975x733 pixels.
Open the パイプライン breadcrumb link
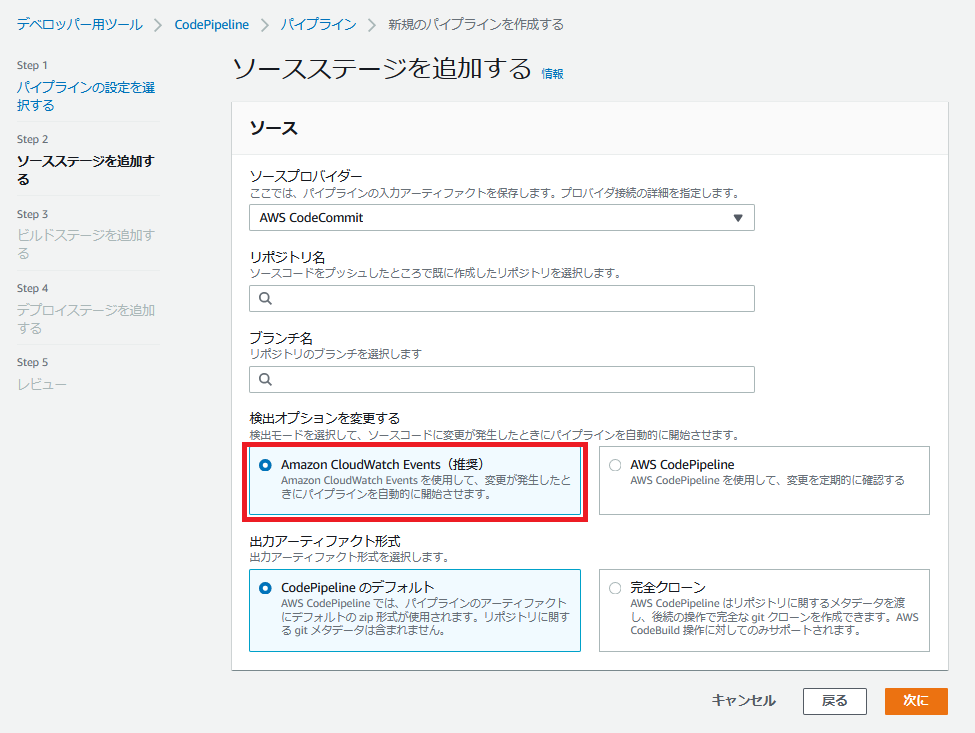click(318, 25)
